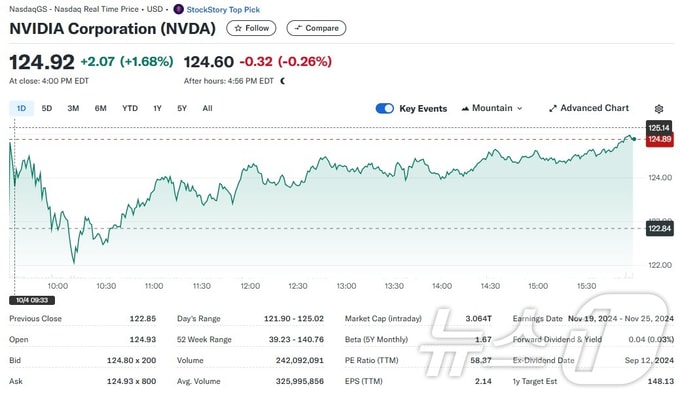Viewport: 680px width, 397px height.
Task: View the All time range
Action: (207, 108)
